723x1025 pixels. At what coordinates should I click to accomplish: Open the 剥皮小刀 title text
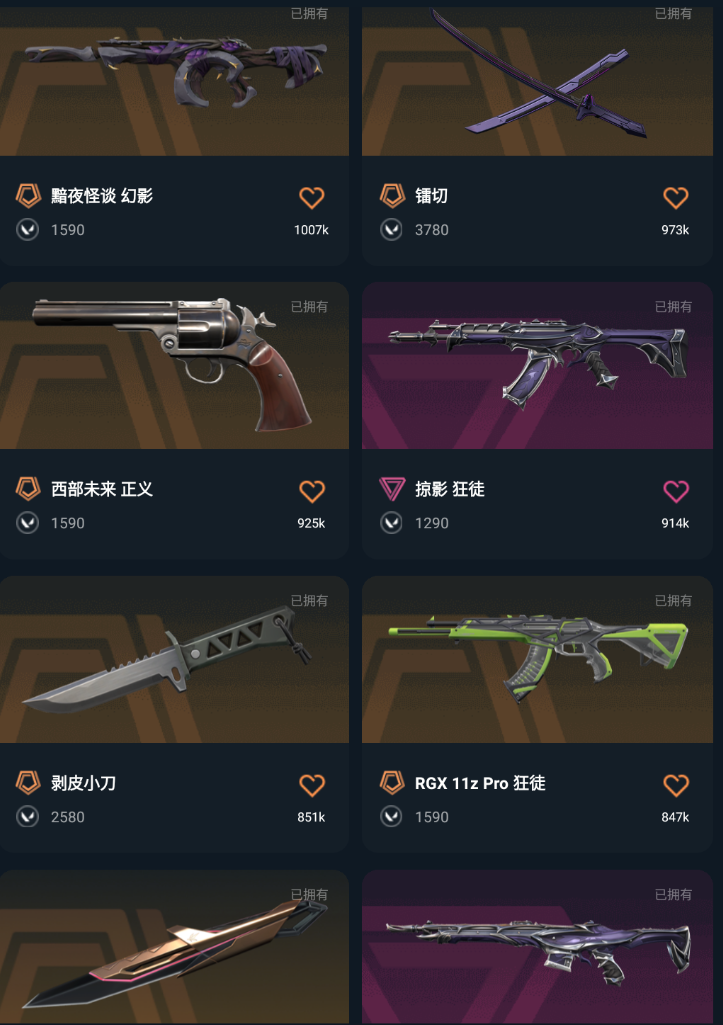[84, 783]
